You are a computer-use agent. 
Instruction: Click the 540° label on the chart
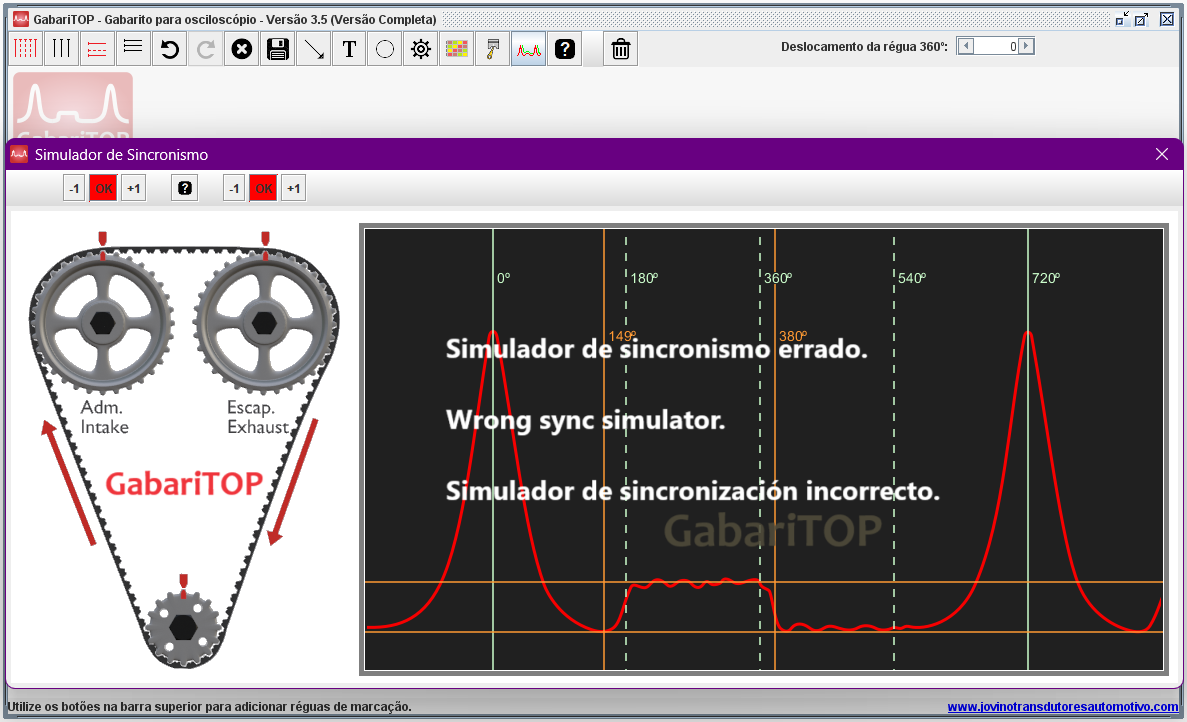912,279
